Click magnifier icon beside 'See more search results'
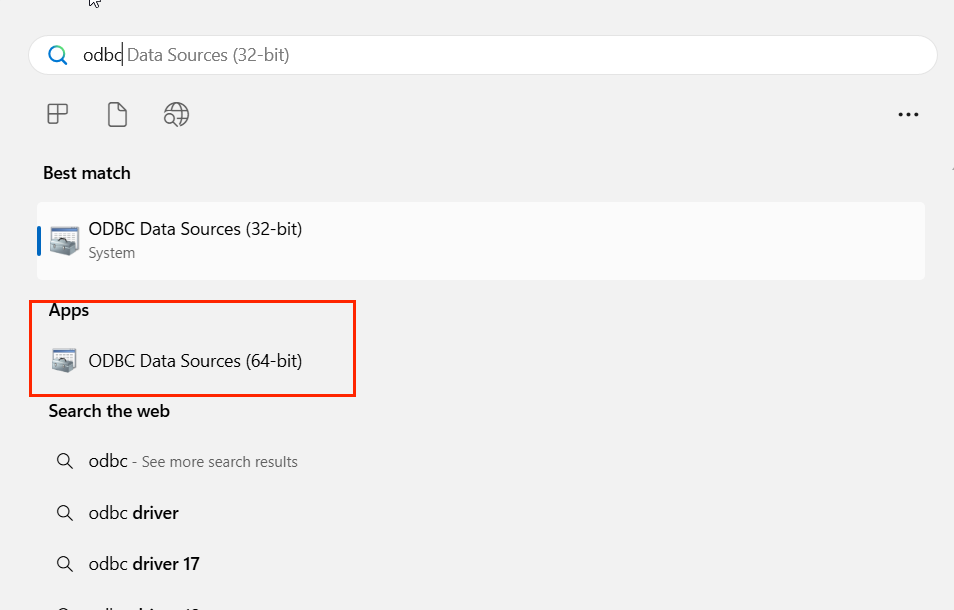Screen dimensions: 954x610 click(64, 462)
